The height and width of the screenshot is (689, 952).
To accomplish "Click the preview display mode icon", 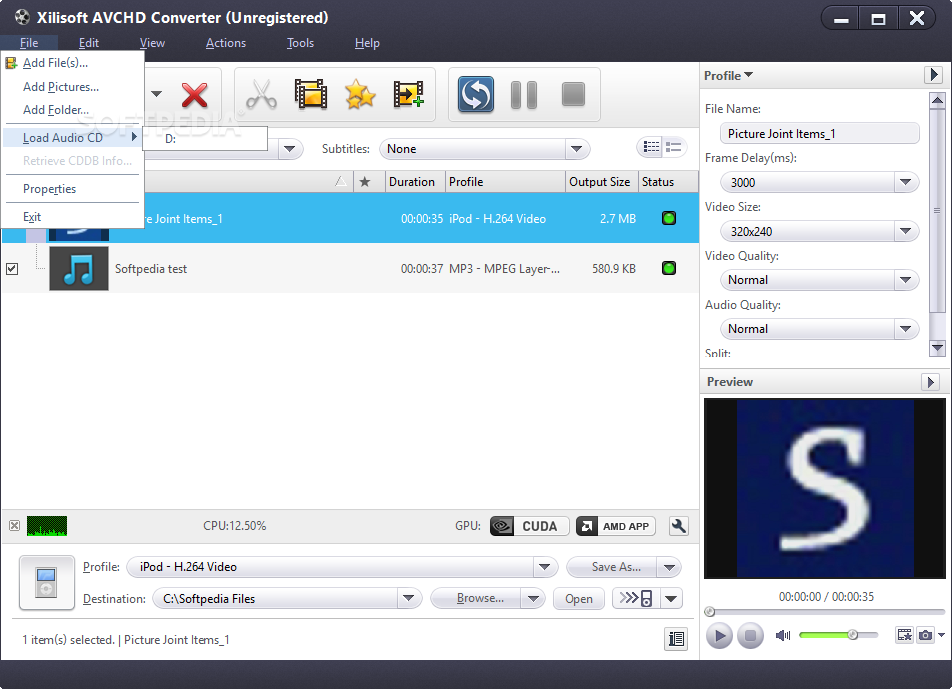I will 904,635.
